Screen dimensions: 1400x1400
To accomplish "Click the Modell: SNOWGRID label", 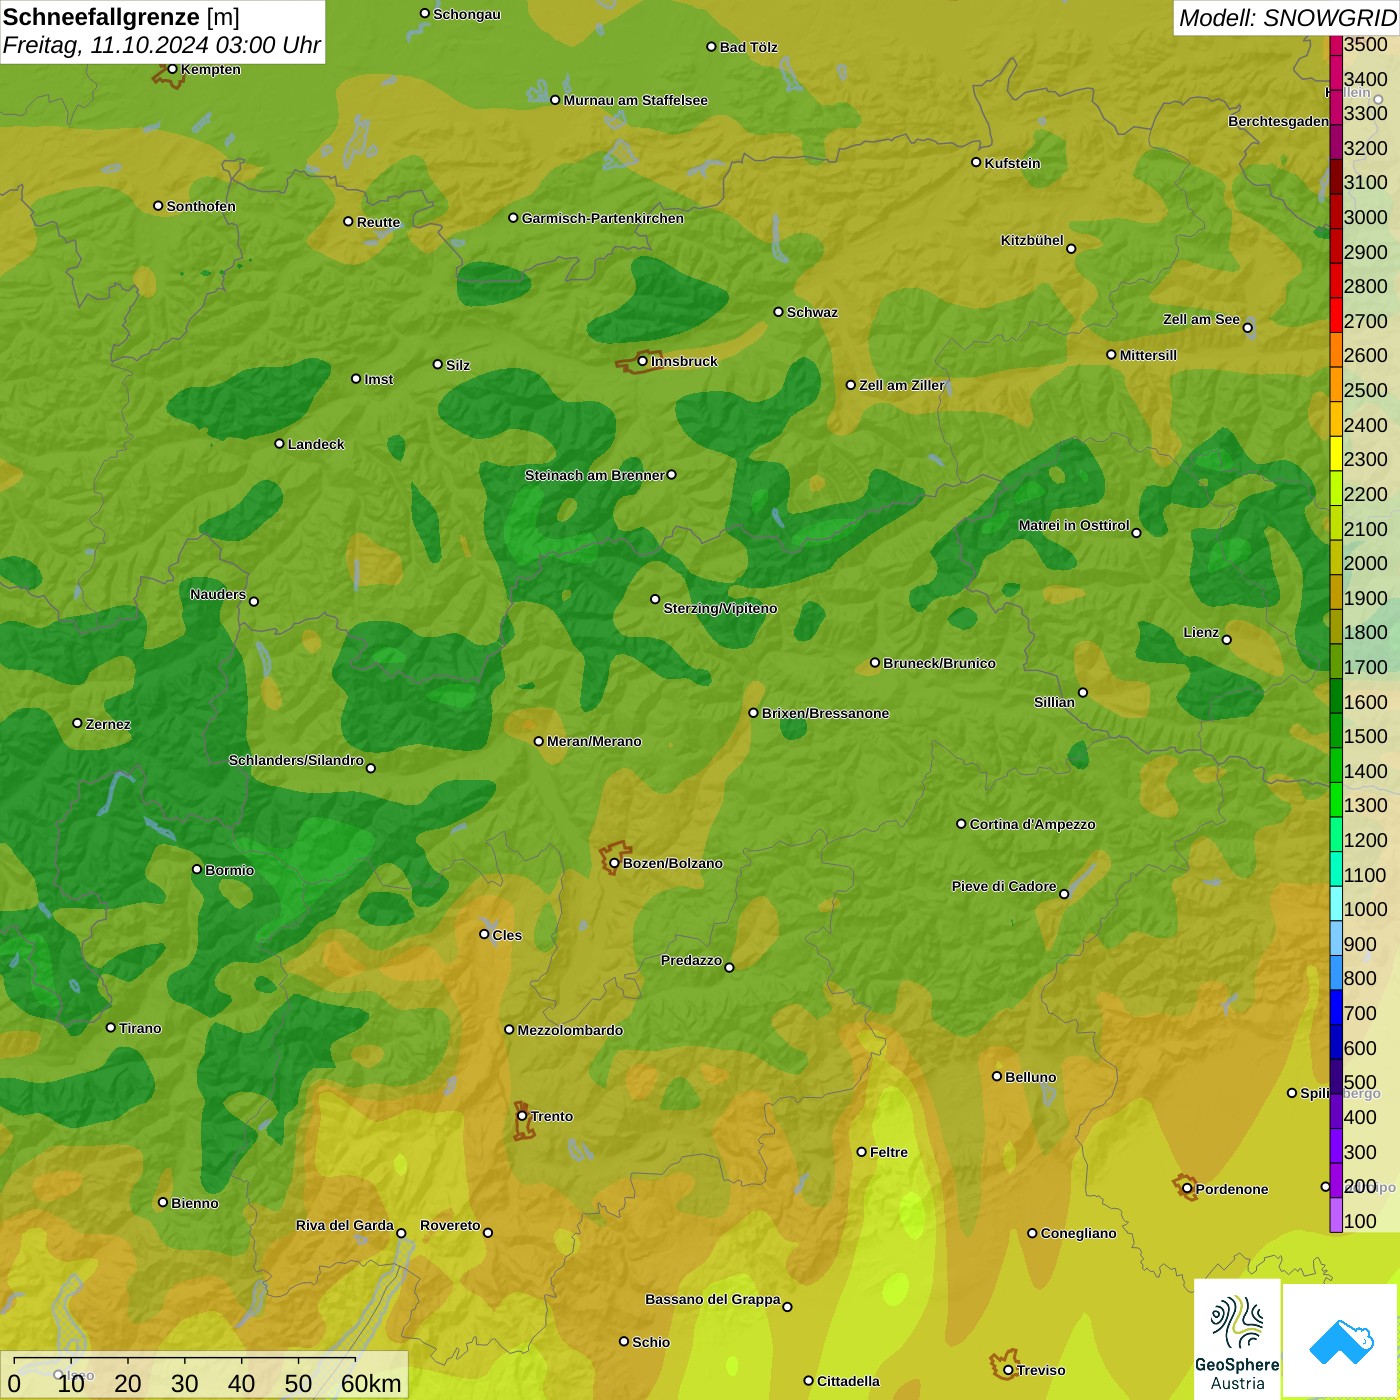I will pos(1287,17).
